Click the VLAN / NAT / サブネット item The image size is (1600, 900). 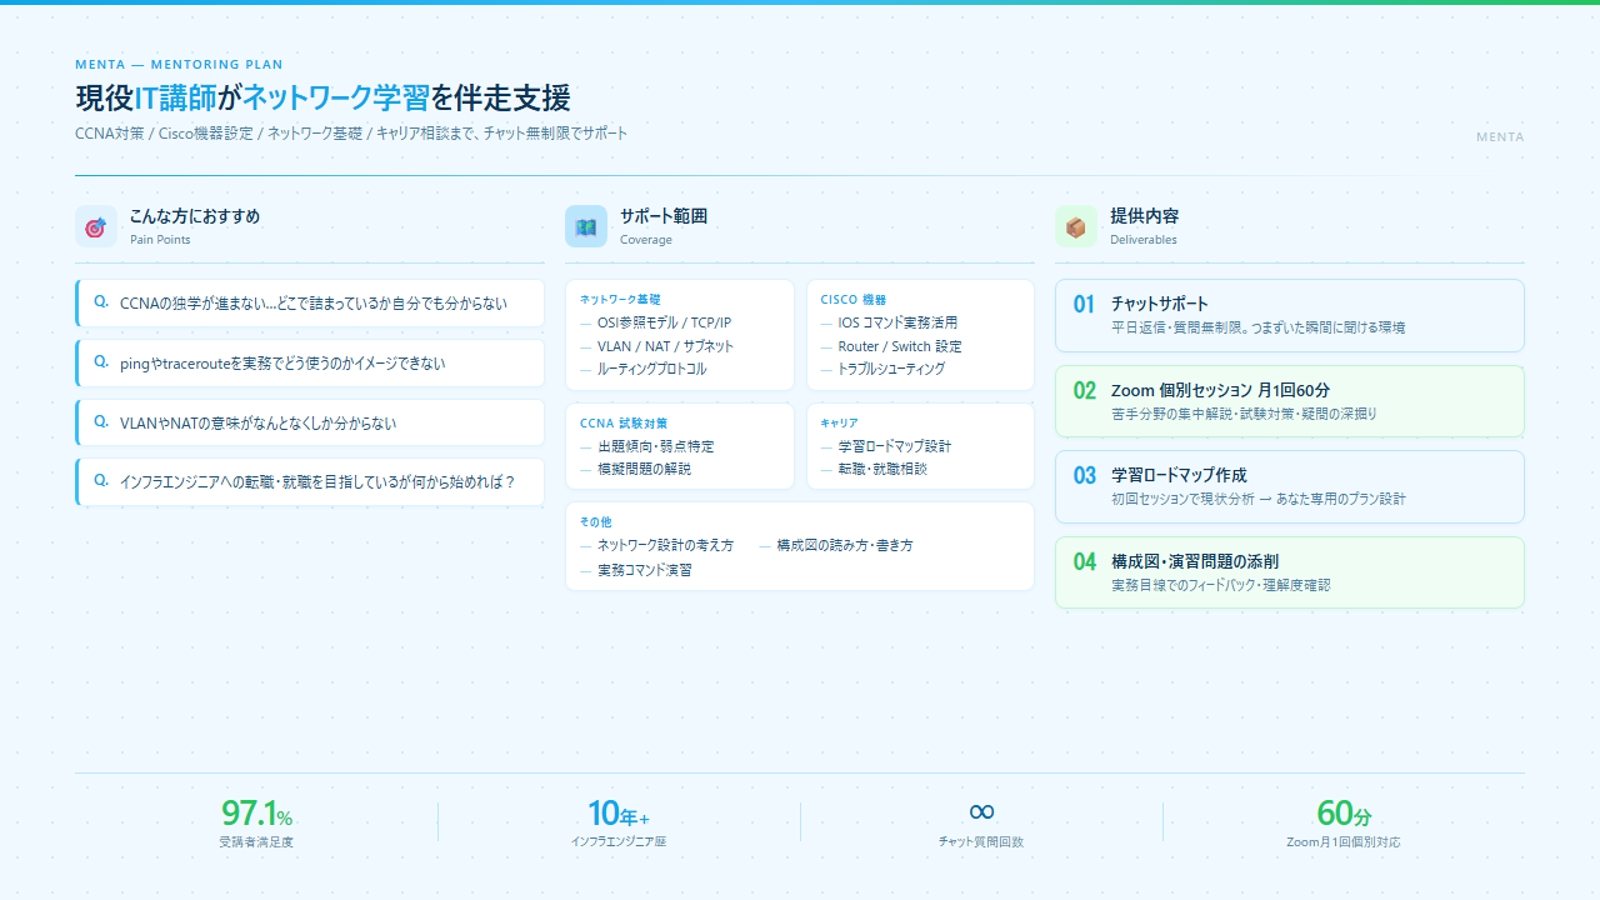(665, 346)
